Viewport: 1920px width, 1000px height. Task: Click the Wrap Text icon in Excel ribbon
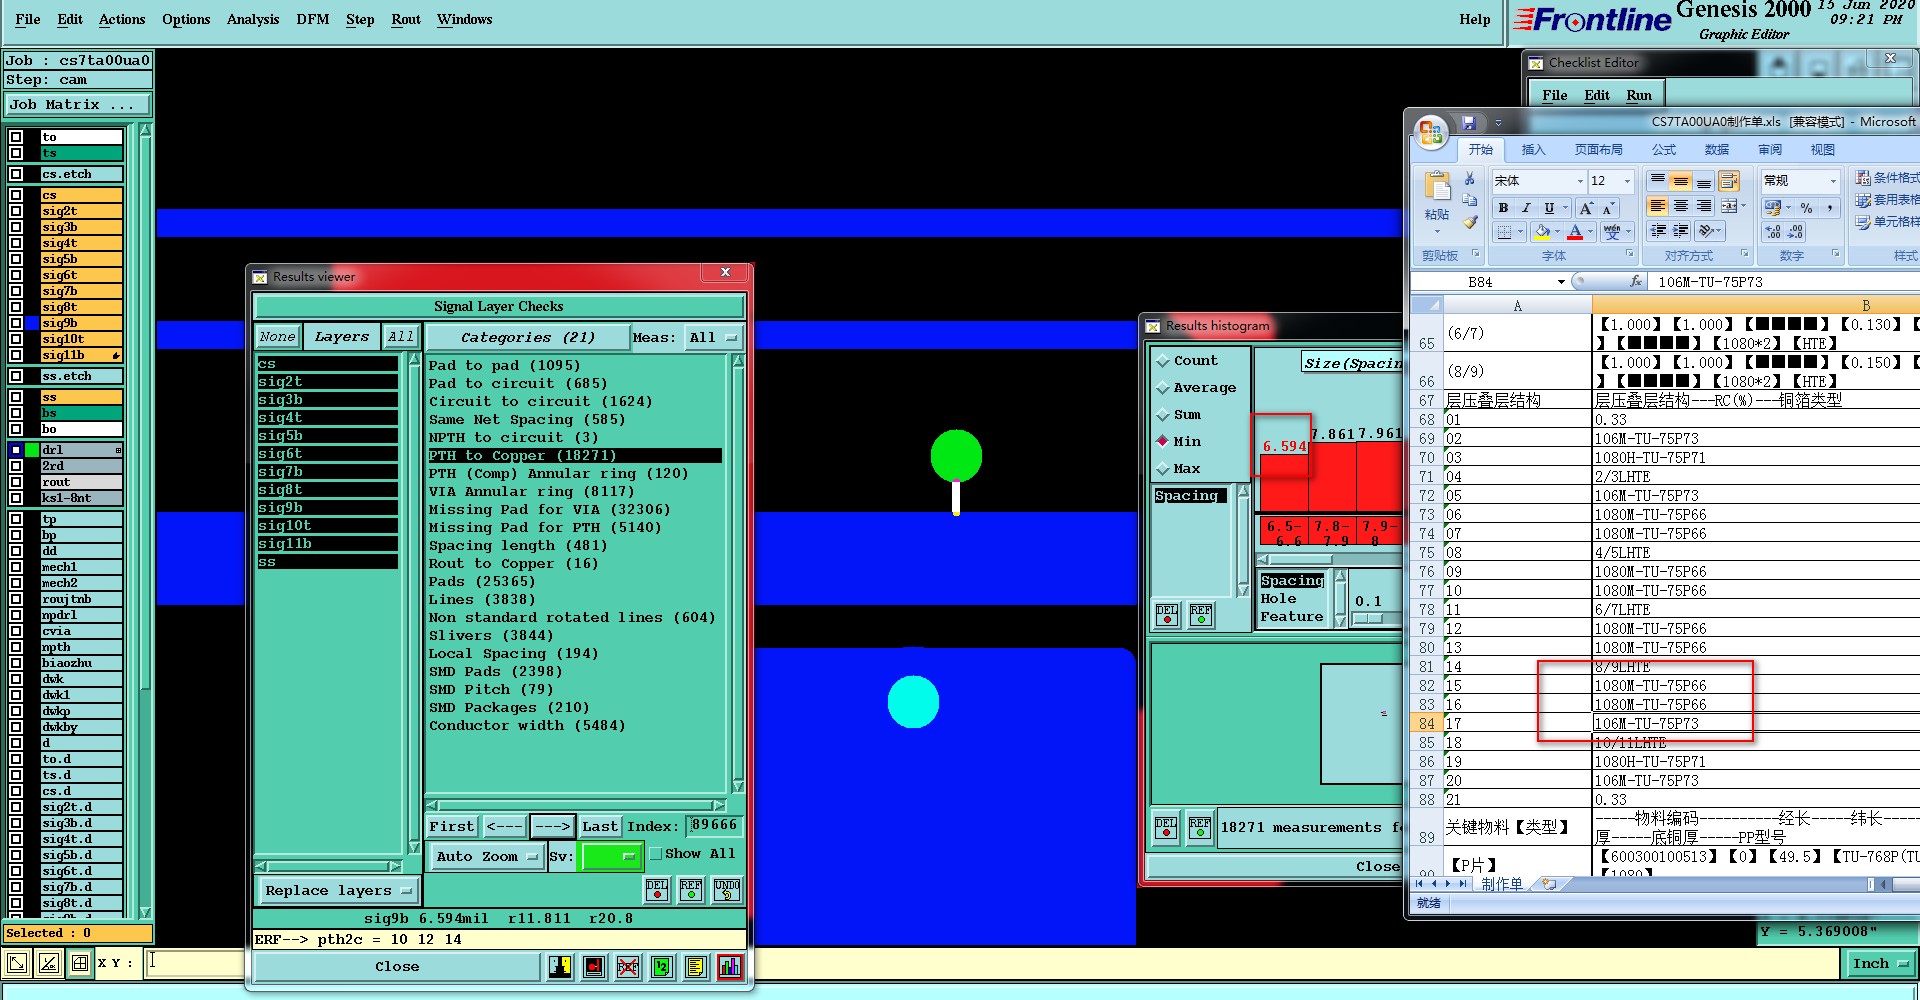pos(1729,181)
